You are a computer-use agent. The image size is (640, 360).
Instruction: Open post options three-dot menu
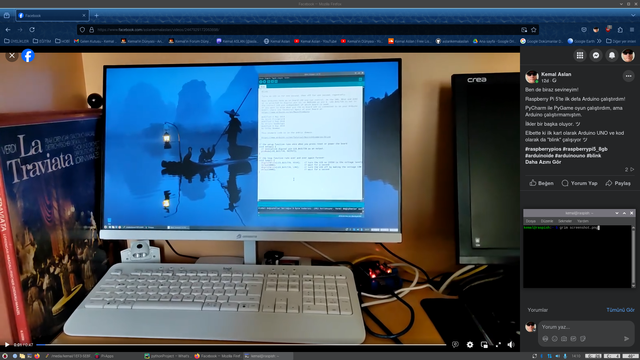click(x=629, y=76)
